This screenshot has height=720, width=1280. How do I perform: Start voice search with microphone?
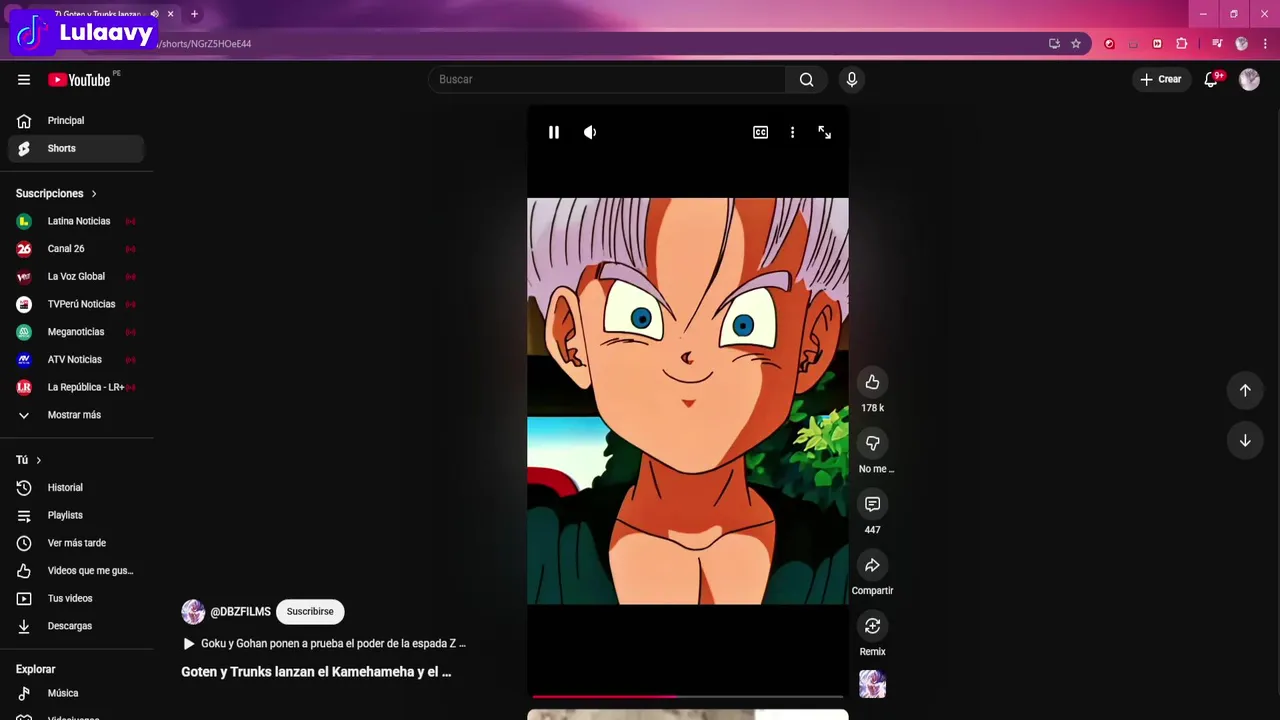851,79
